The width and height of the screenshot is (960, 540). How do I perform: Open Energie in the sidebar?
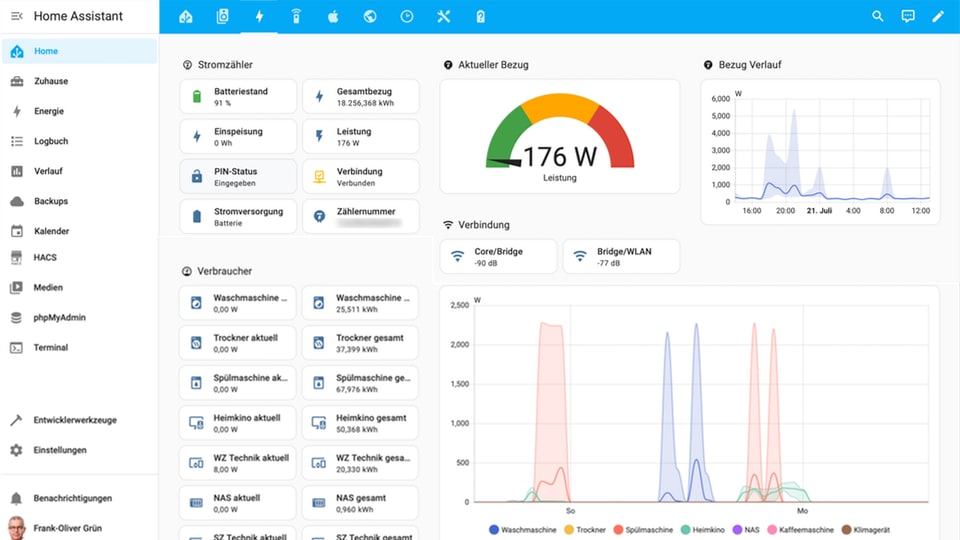point(49,111)
